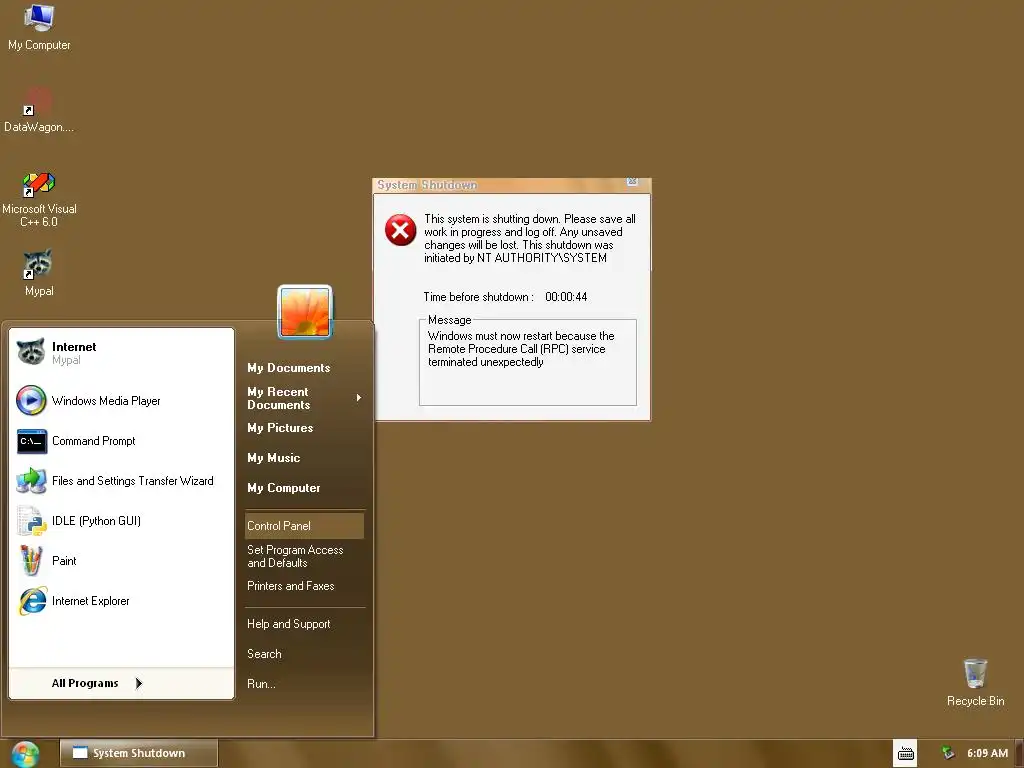Open the Recycle Bin
The width and height of the screenshot is (1024, 768).
pyautogui.click(x=975, y=682)
